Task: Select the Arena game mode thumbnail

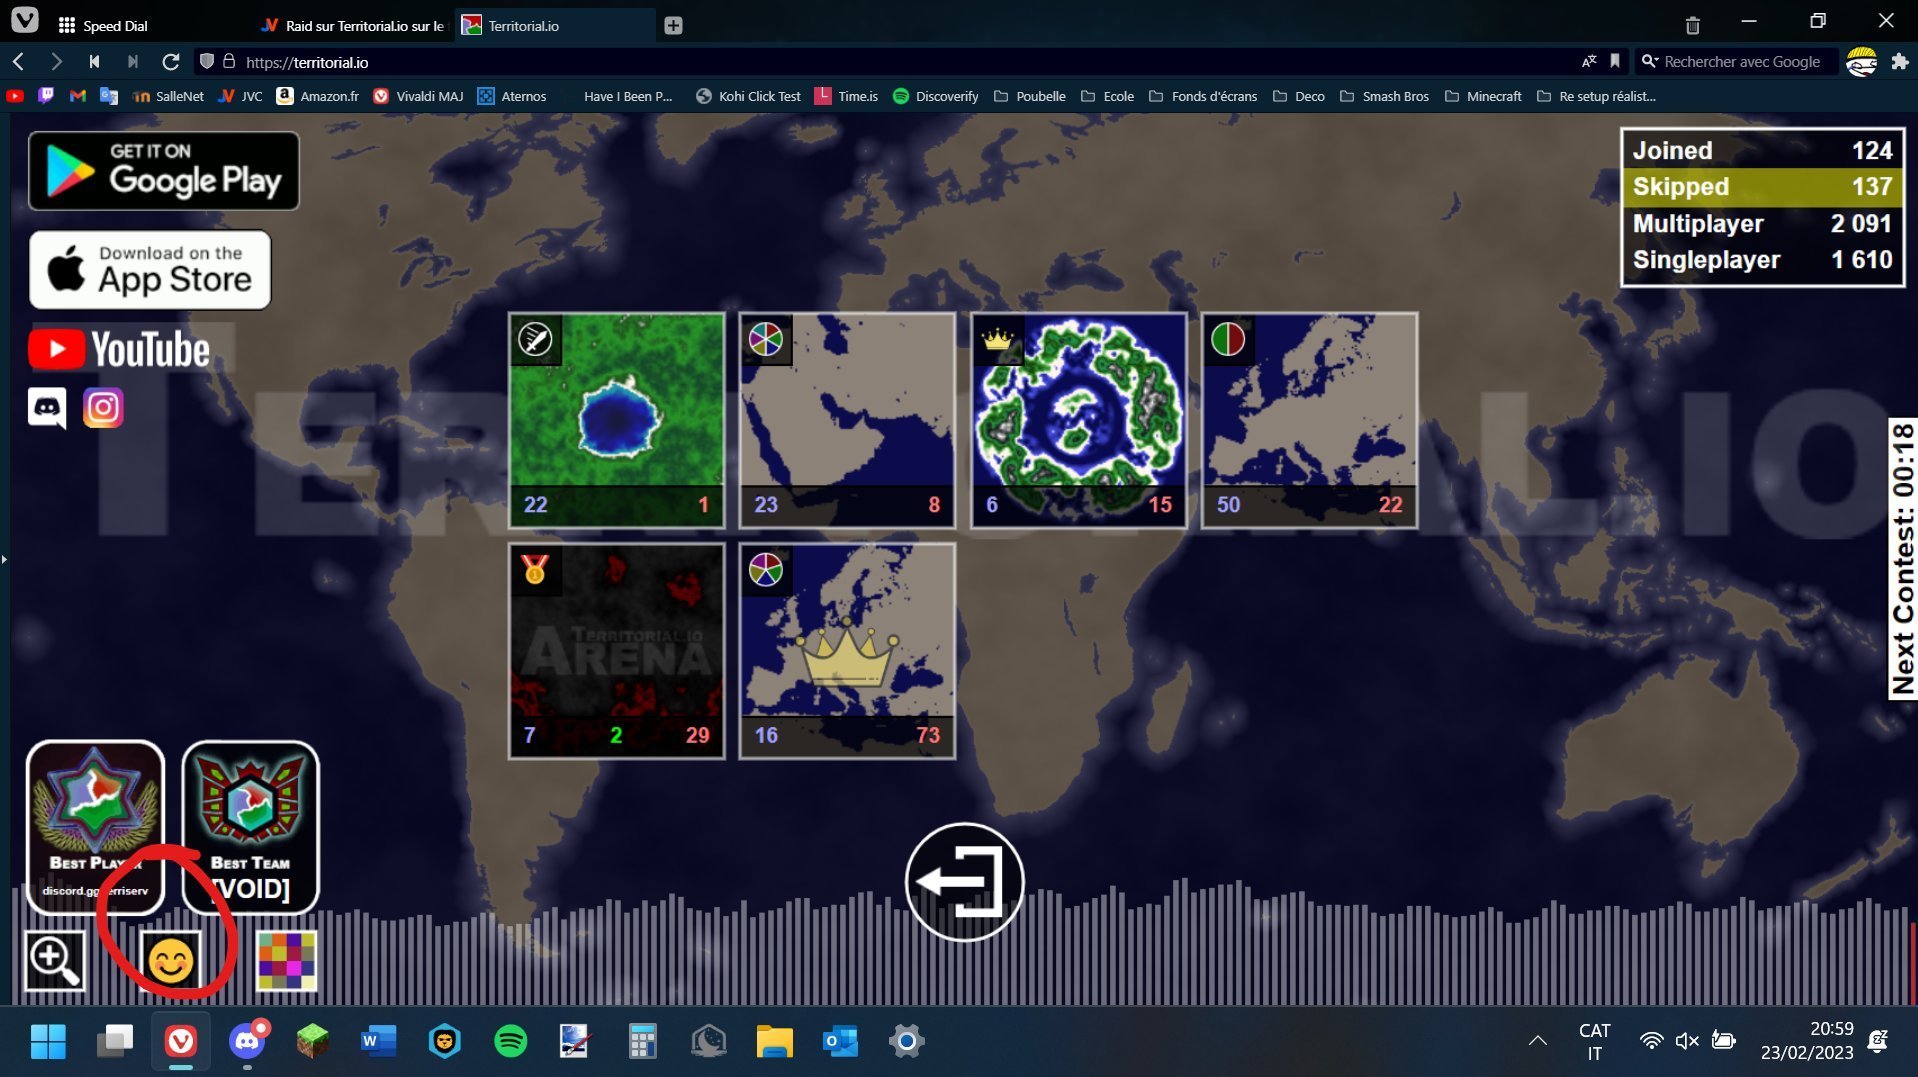Action: click(616, 651)
